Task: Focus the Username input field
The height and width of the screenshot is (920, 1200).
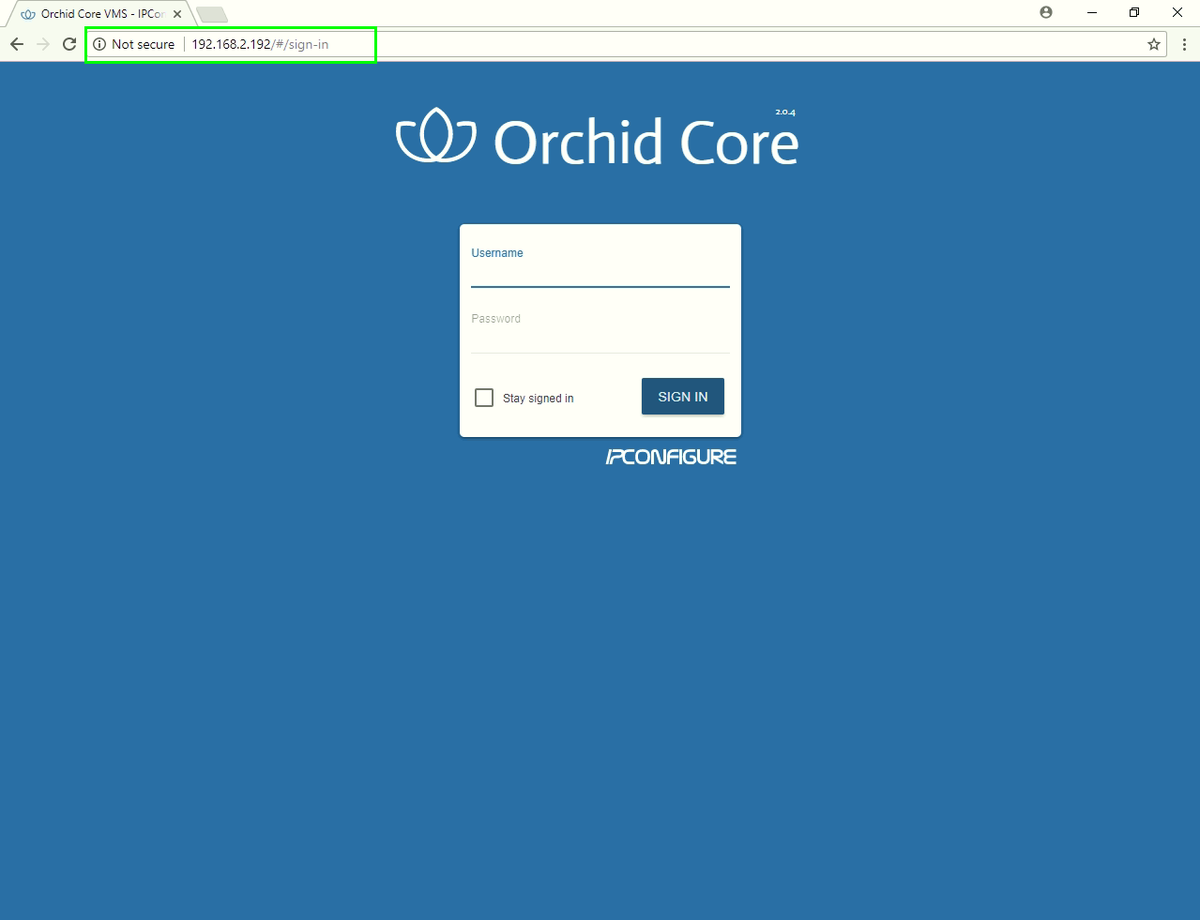Action: pyautogui.click(x=600, y=275)
